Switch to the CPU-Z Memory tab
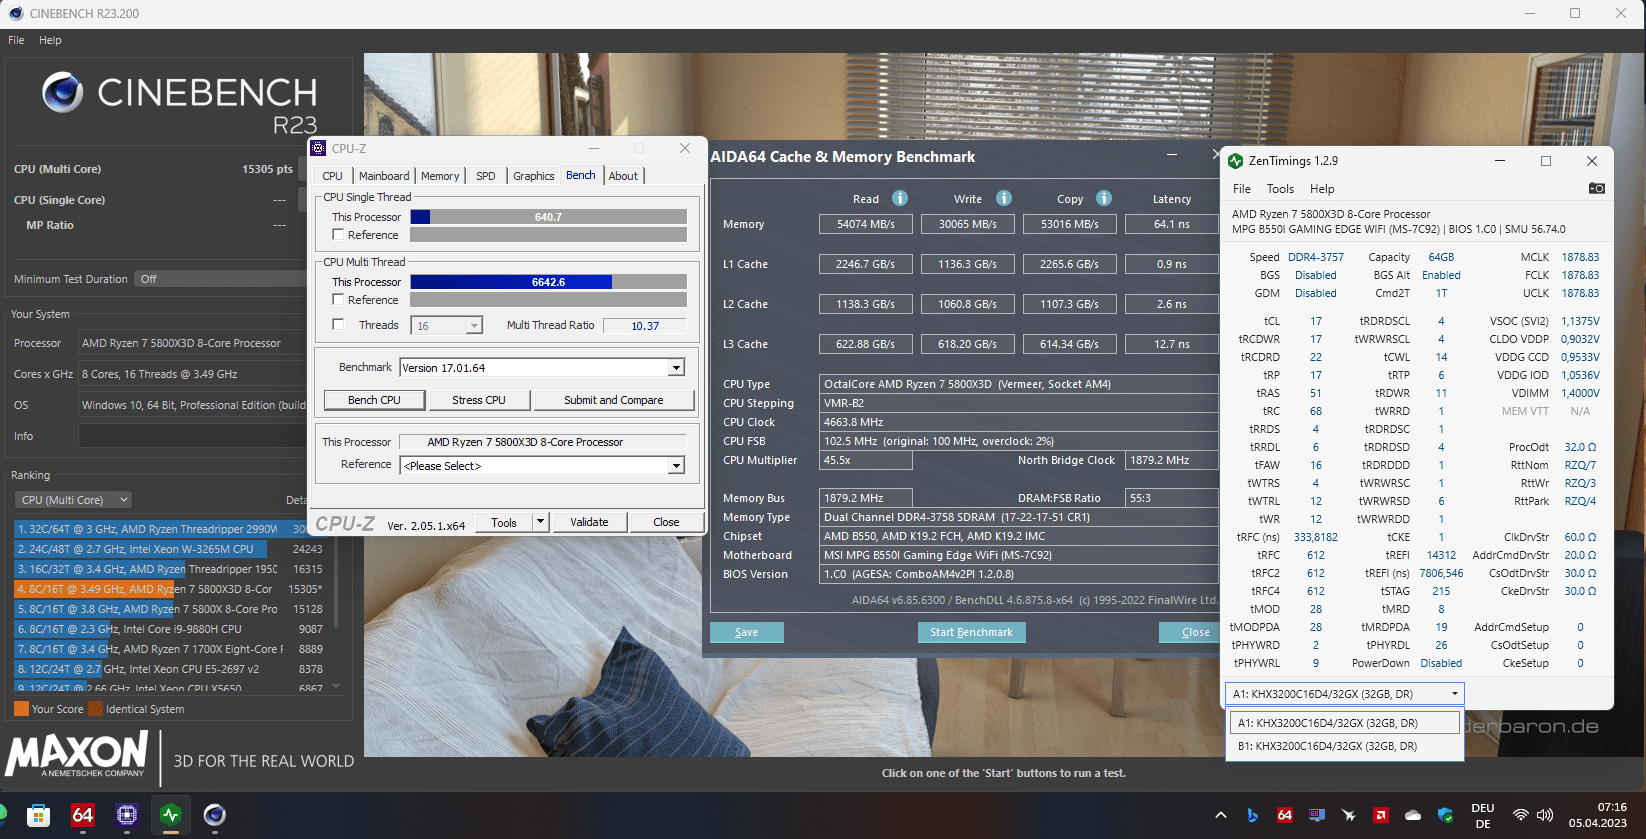Viewport: 1646px width, 839px height. coord(440,176)
